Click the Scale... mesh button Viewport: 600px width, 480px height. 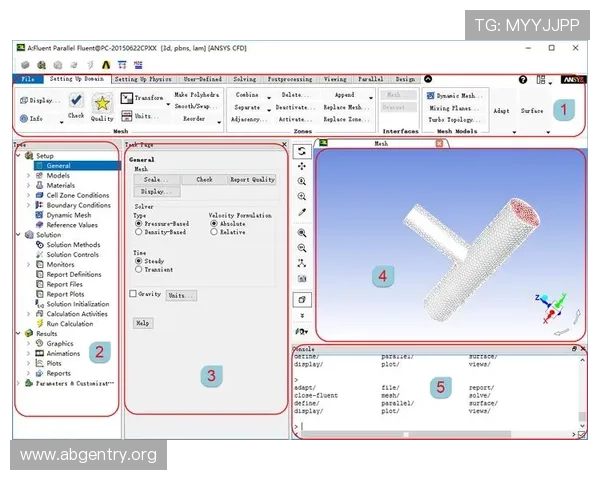click(156, 180)
